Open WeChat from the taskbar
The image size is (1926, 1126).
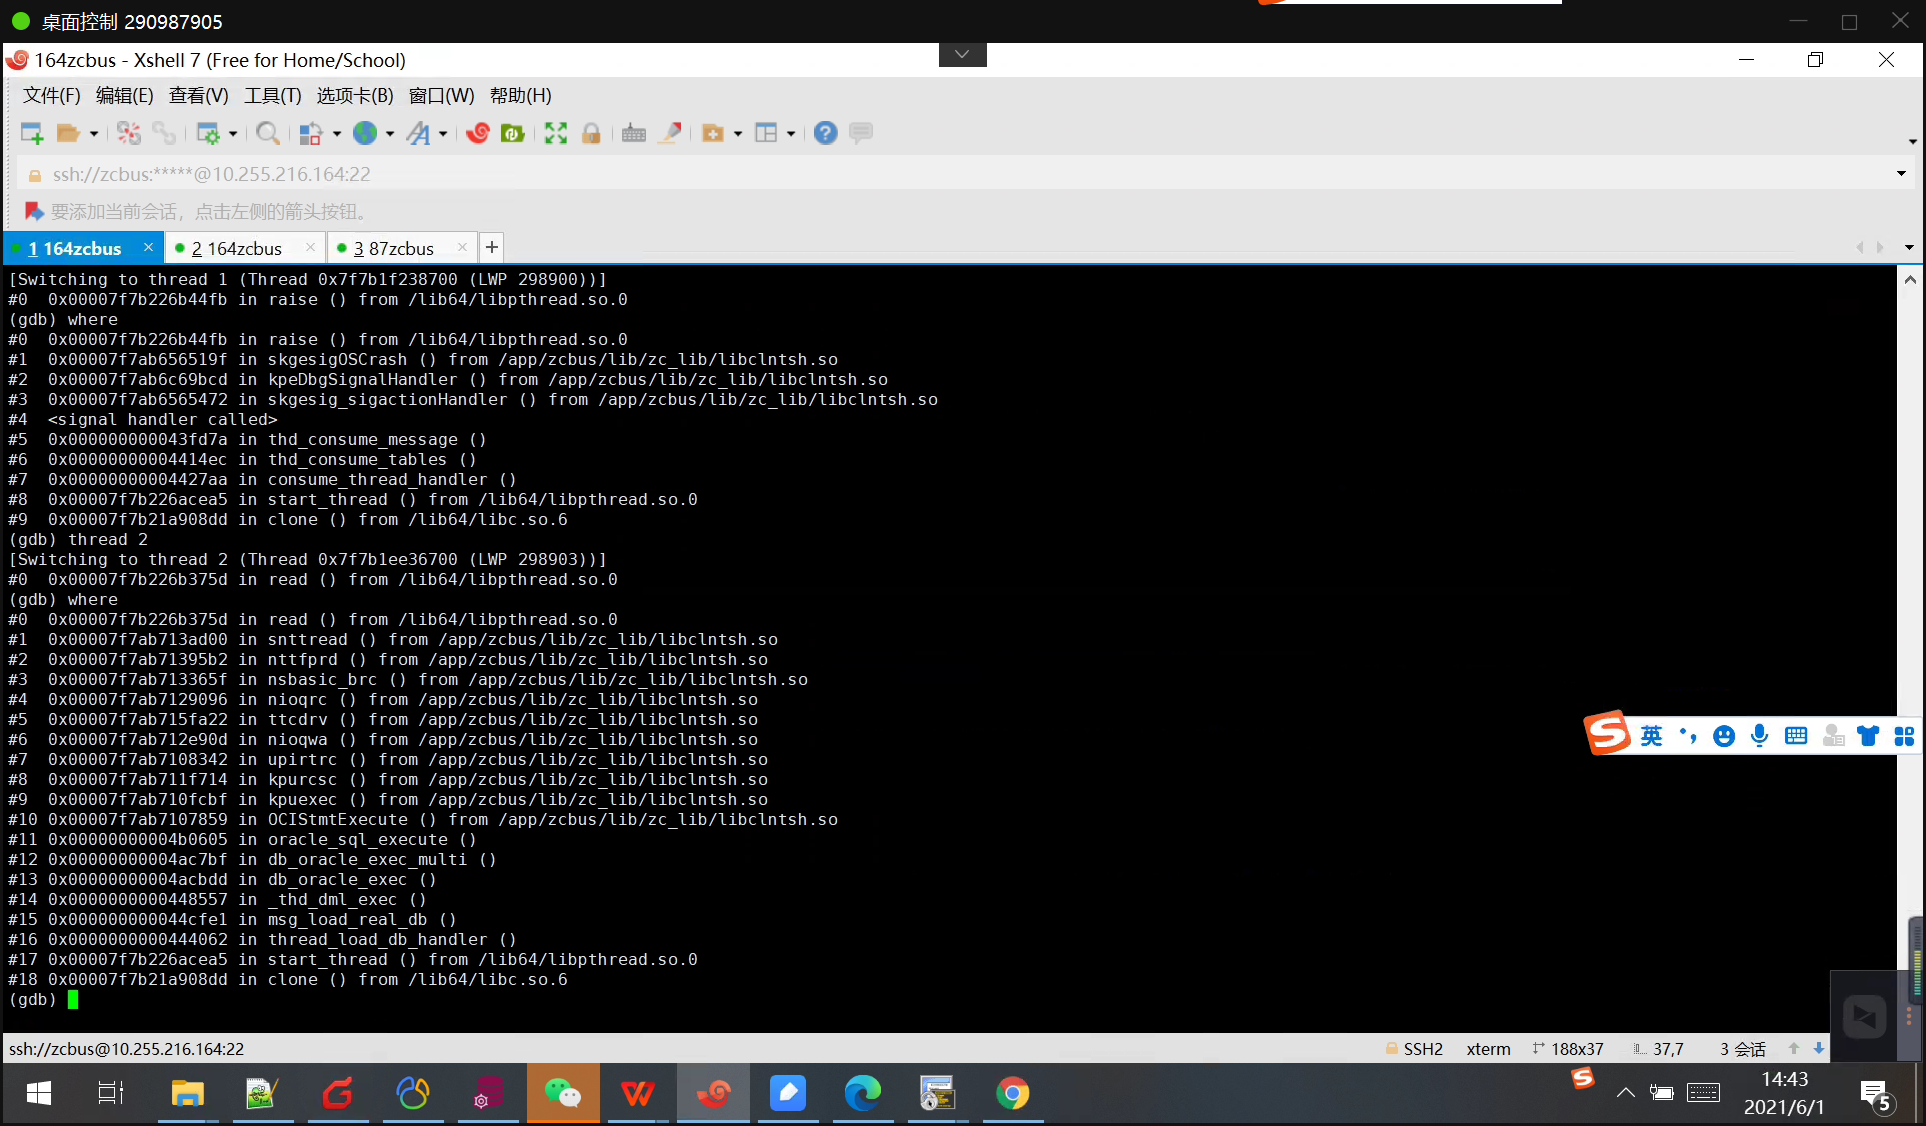point(562,1093)
